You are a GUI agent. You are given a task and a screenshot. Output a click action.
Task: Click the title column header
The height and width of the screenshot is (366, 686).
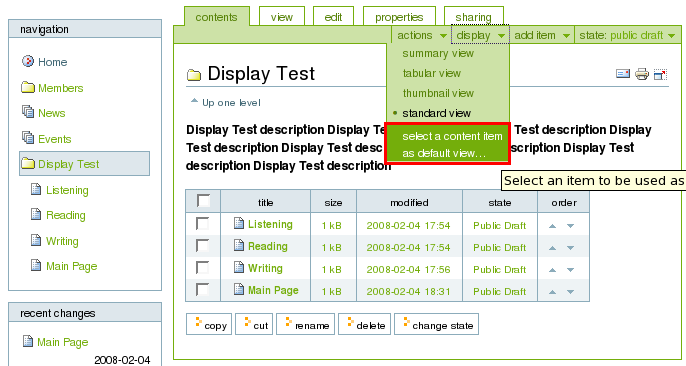pyautogui.click(x=266, y=202)
